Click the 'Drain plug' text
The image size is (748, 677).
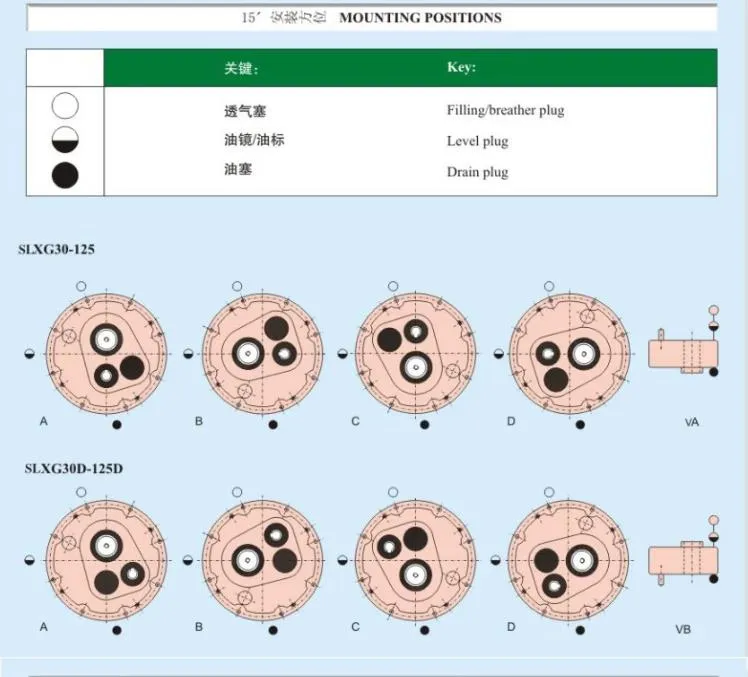(x=478, y=172)
